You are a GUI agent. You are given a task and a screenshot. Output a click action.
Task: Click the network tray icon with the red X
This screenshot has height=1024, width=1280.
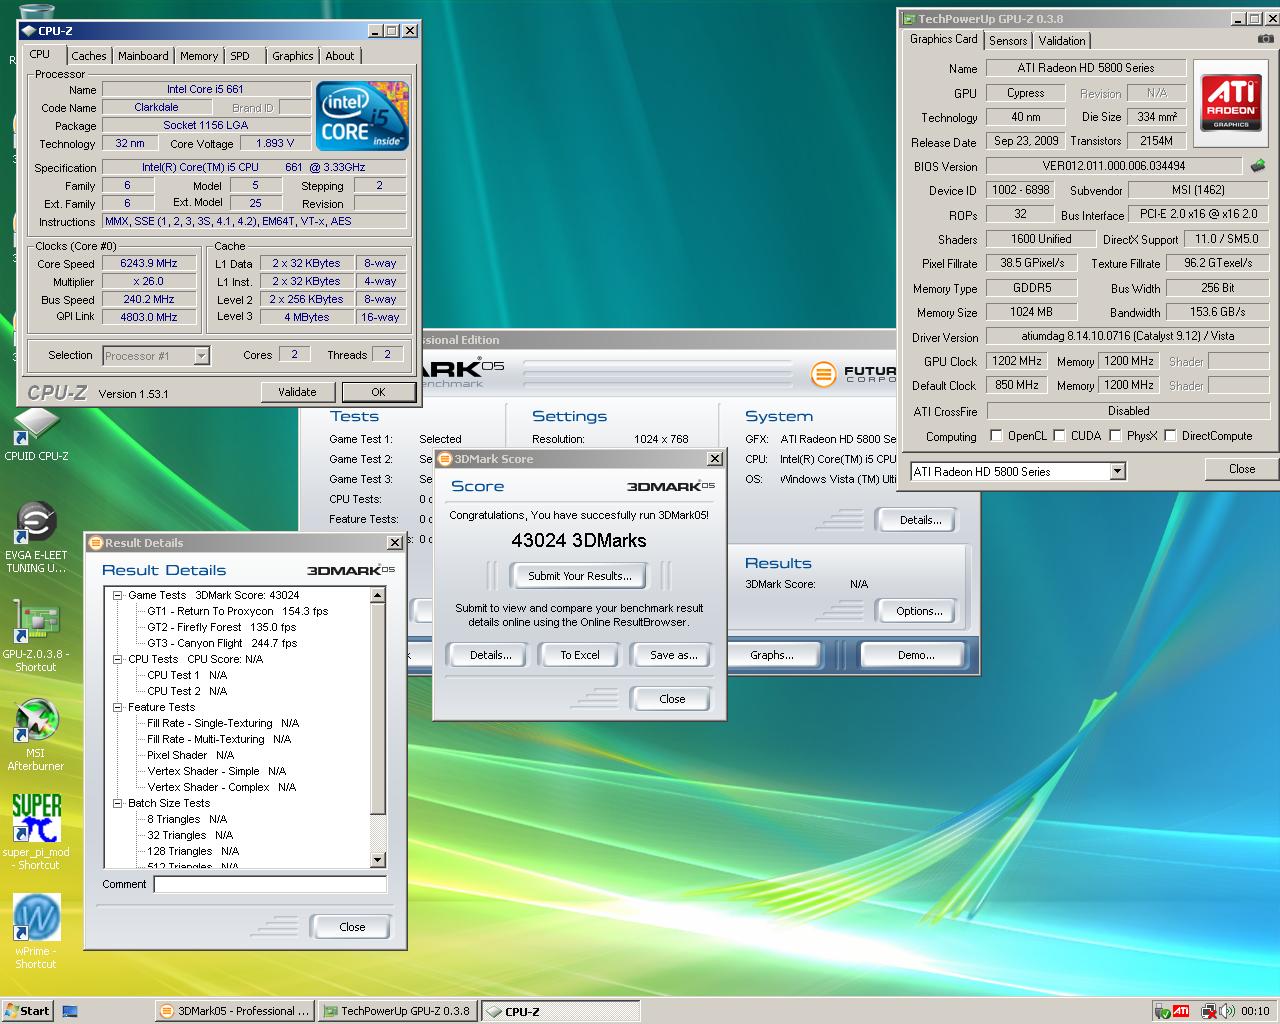1208,1011
